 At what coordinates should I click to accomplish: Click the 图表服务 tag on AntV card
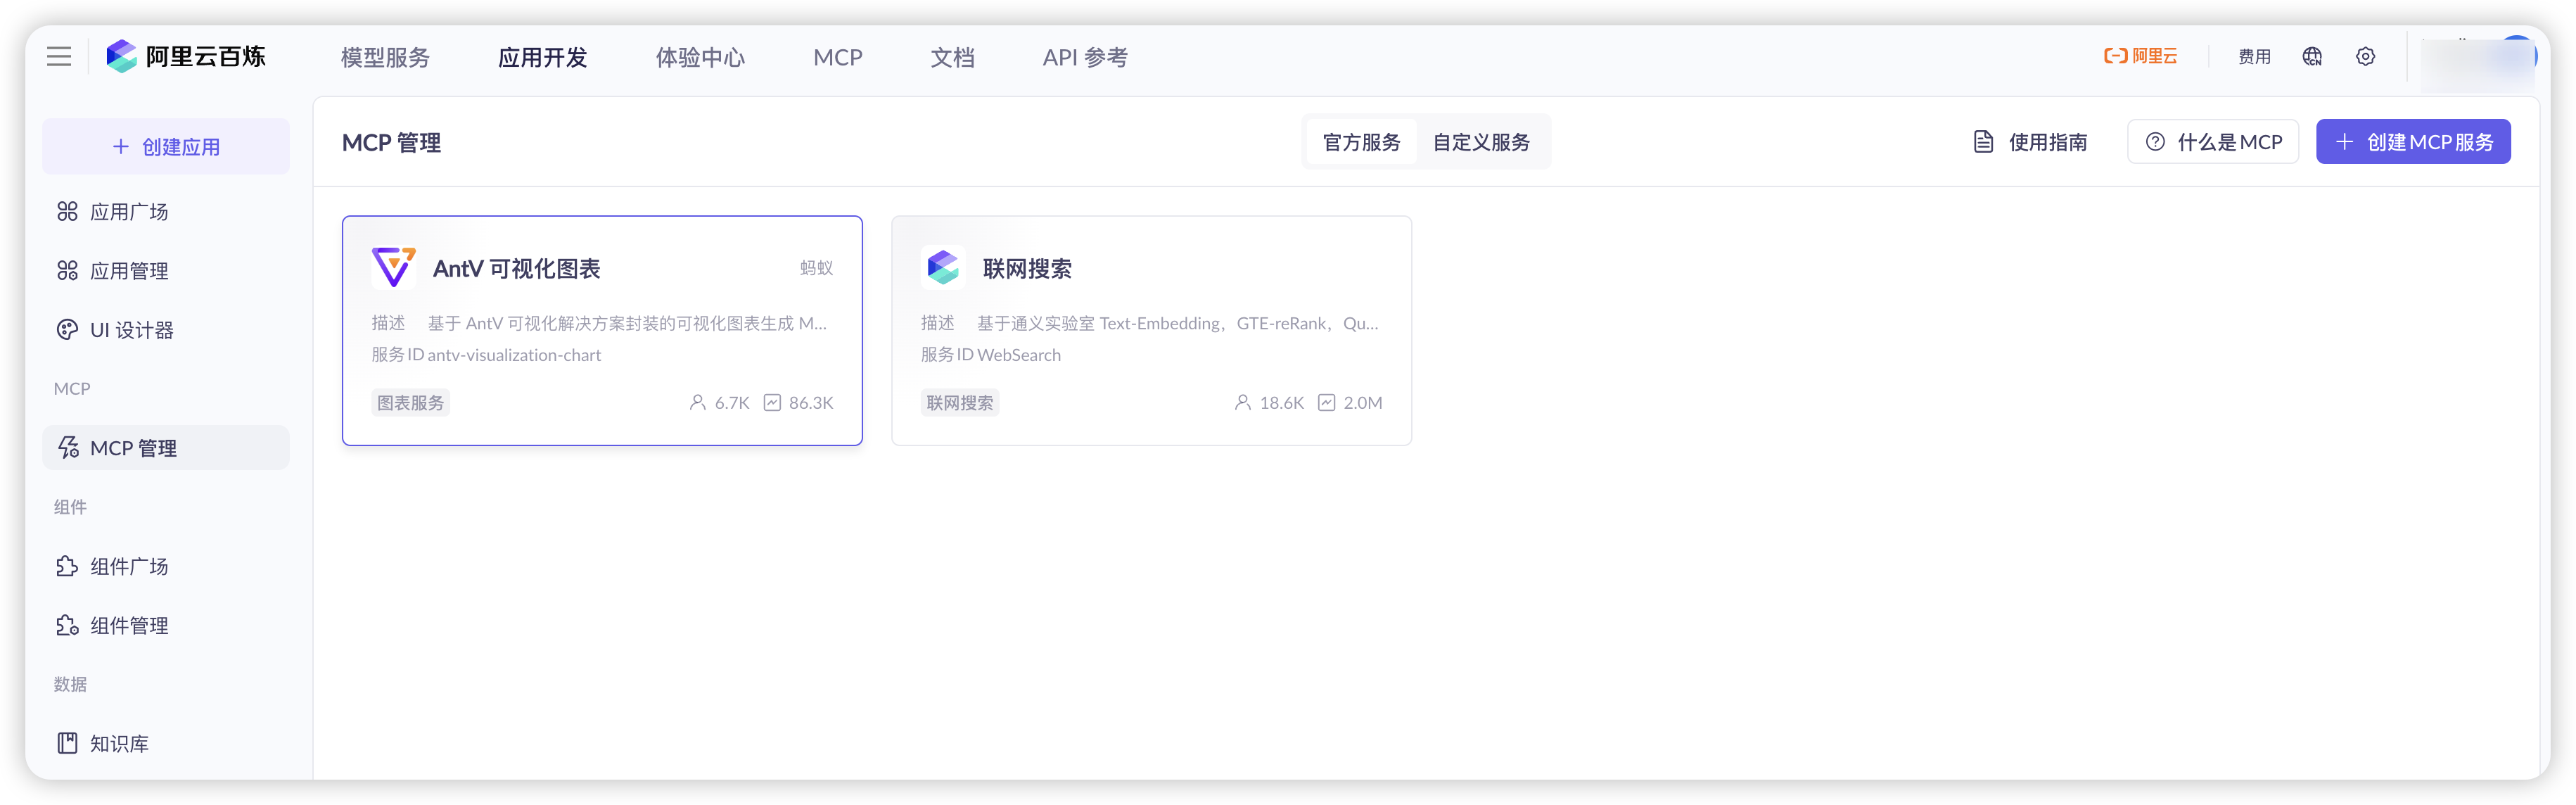pyautogui.click(x=410, y=403)
